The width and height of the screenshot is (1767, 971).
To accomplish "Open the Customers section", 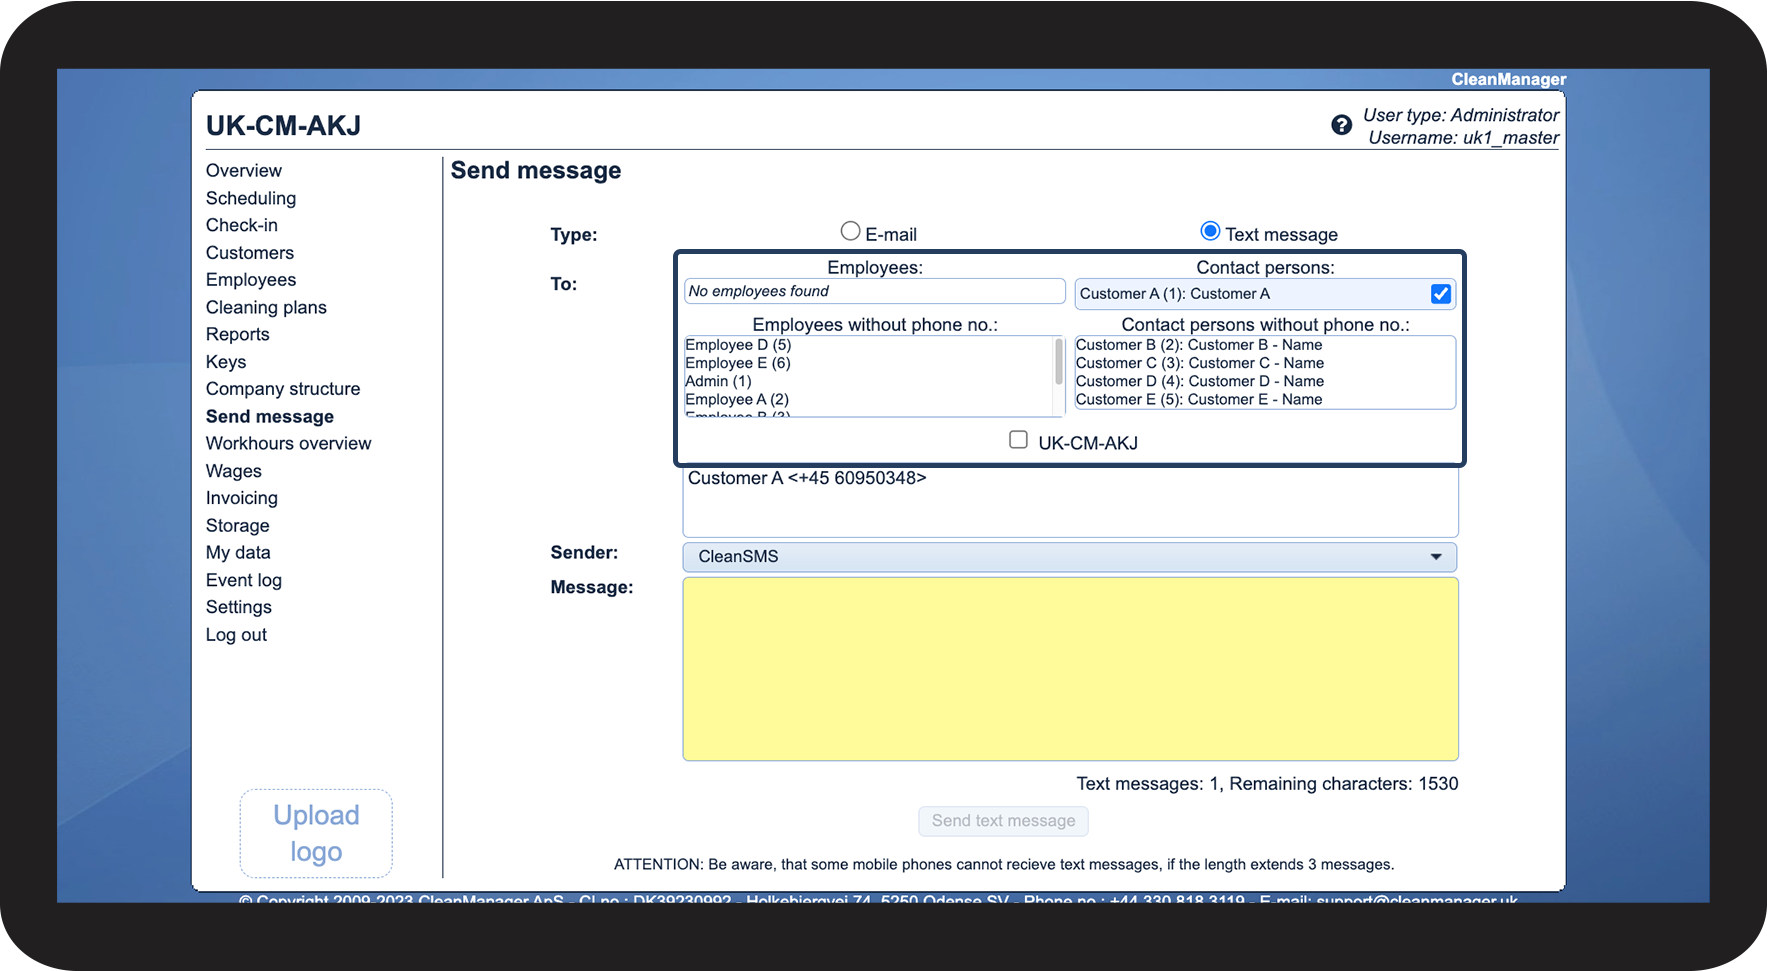I will (x=250, y=253).
